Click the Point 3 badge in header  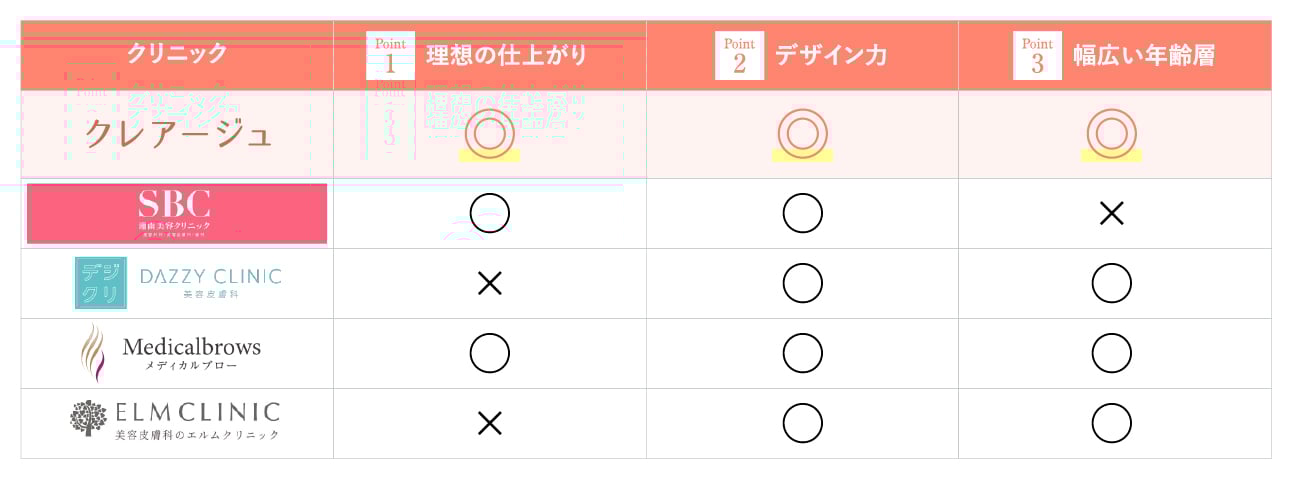(1037, 55)
